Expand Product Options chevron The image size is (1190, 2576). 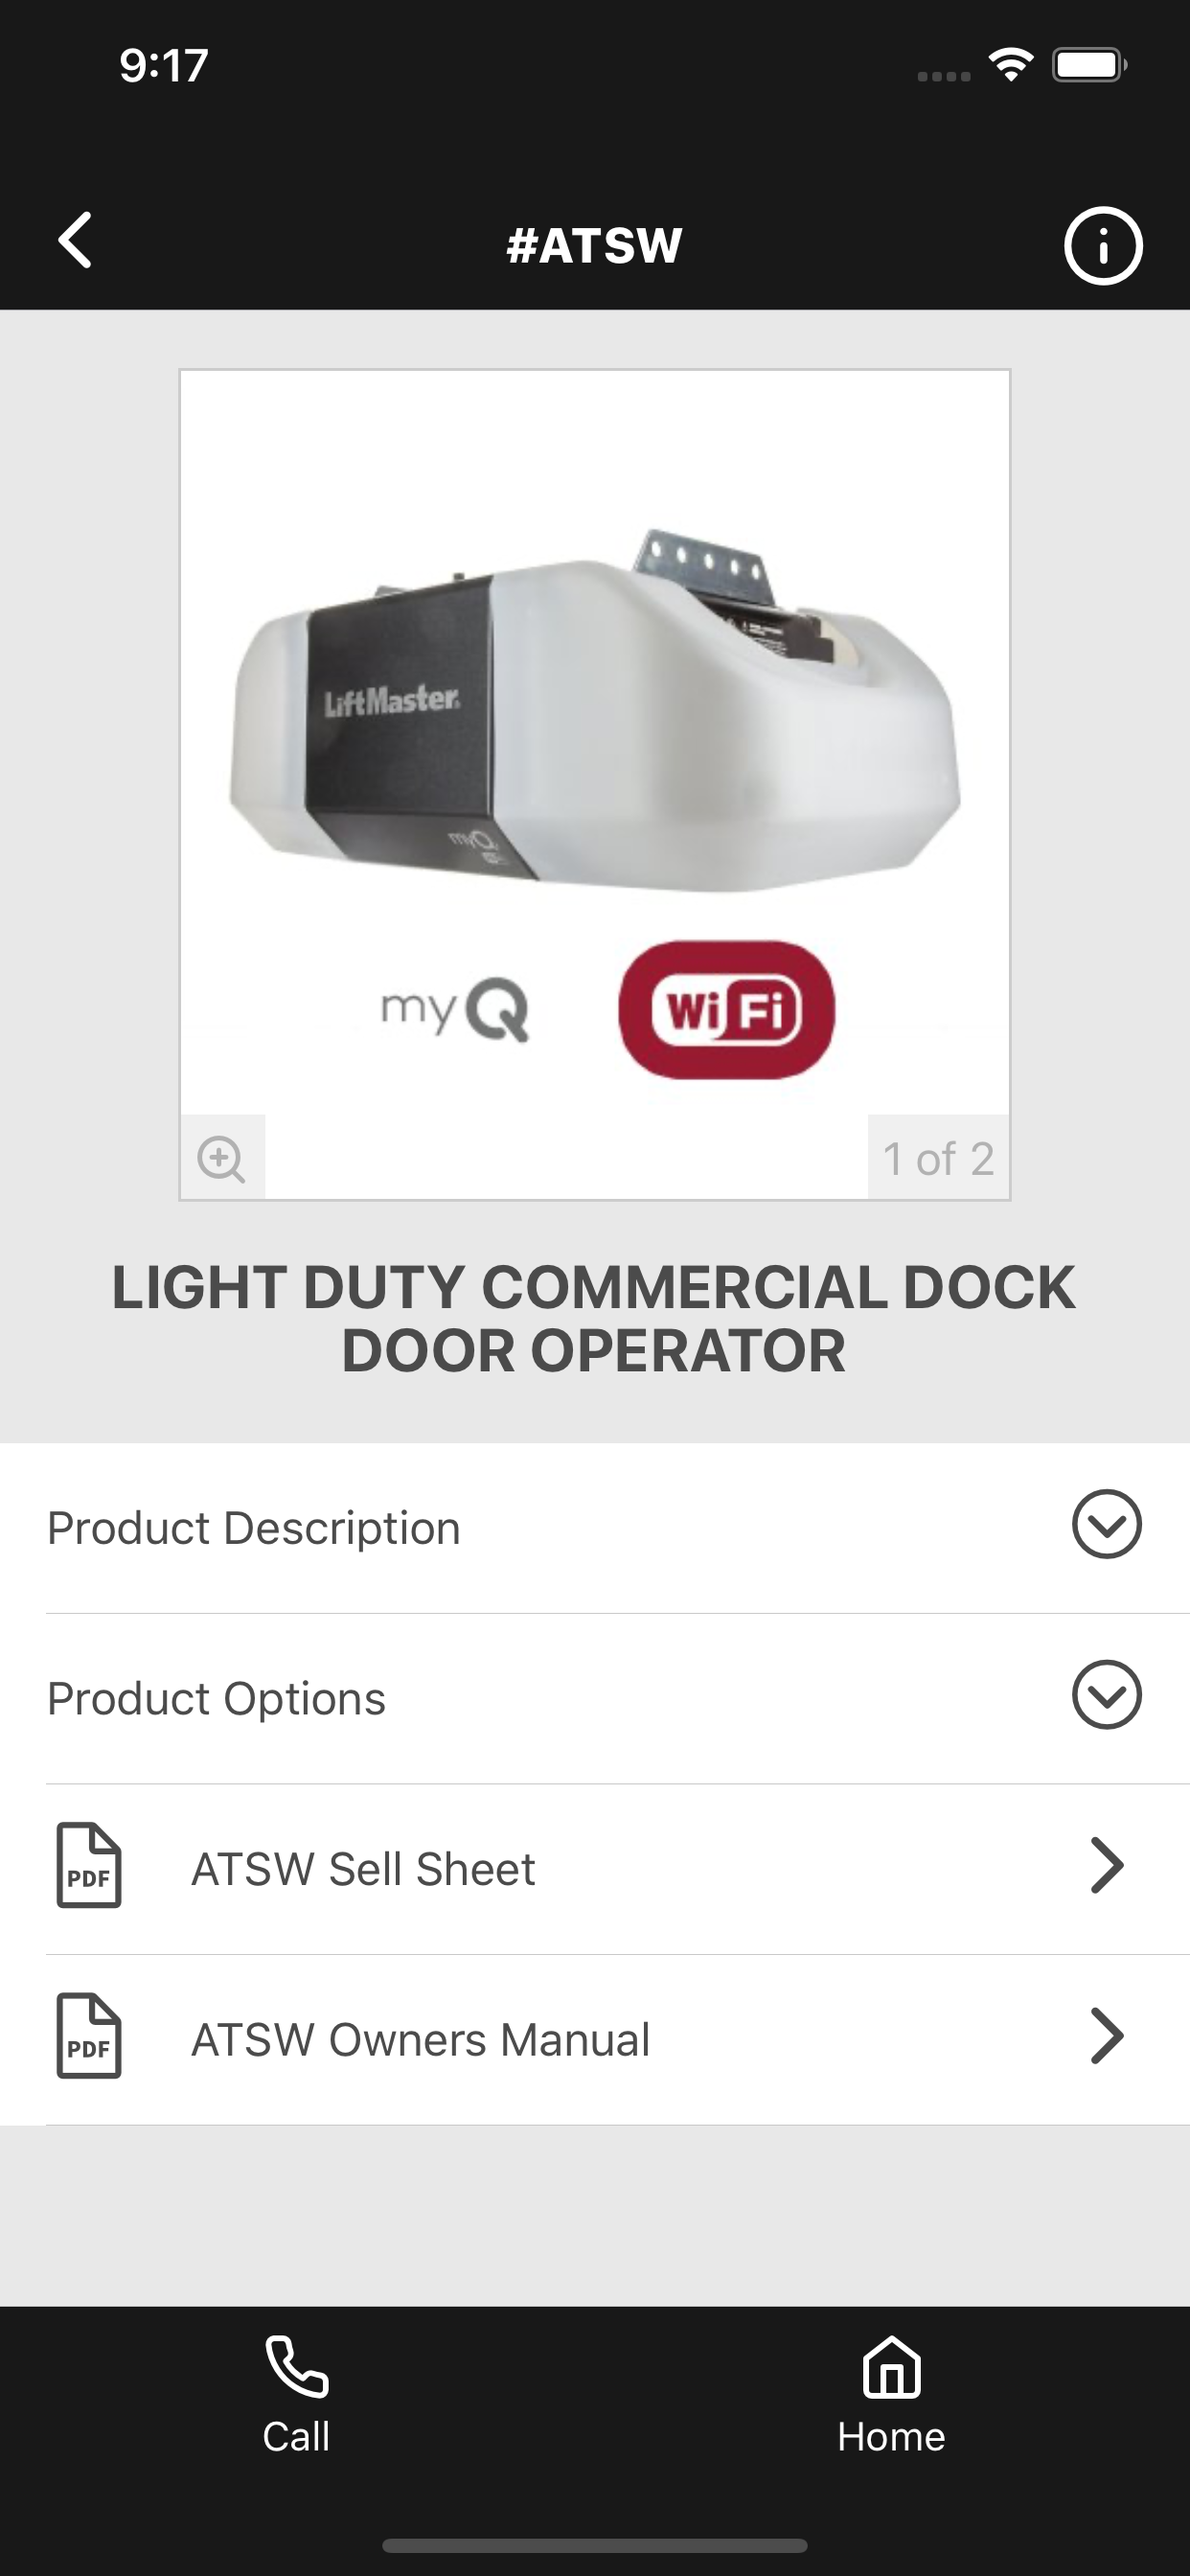[1107, 1695]
